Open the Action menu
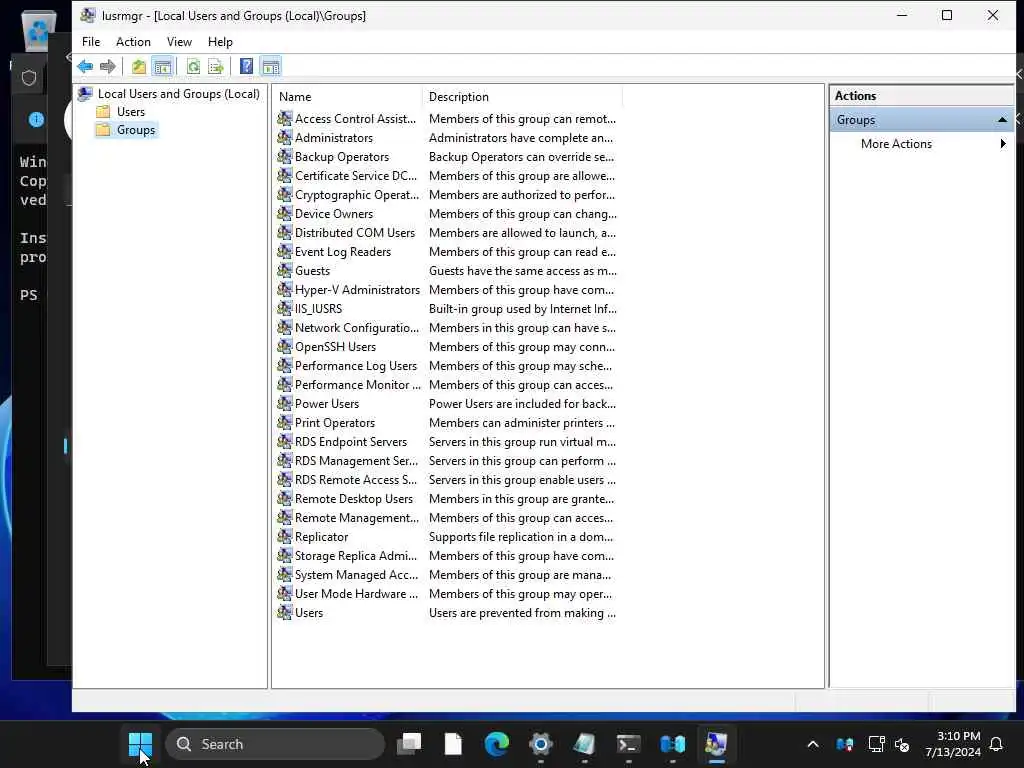Screen dimensions: 1024x768 (x=133, y=42)
